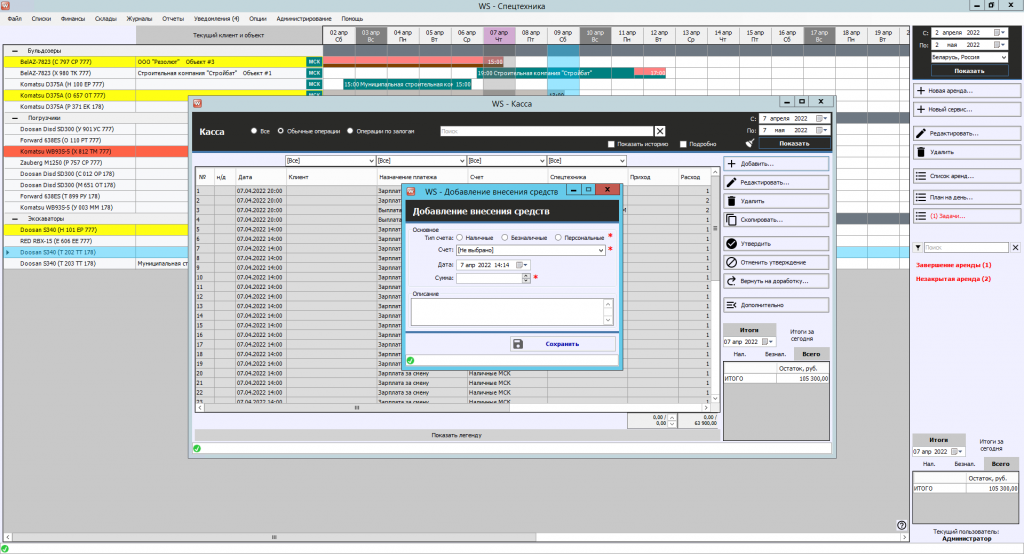The height and width of the screenshot is (554, 1024).
Task: Open the Журналы menu
Action: pyautogui.click(x=139, y=18)
